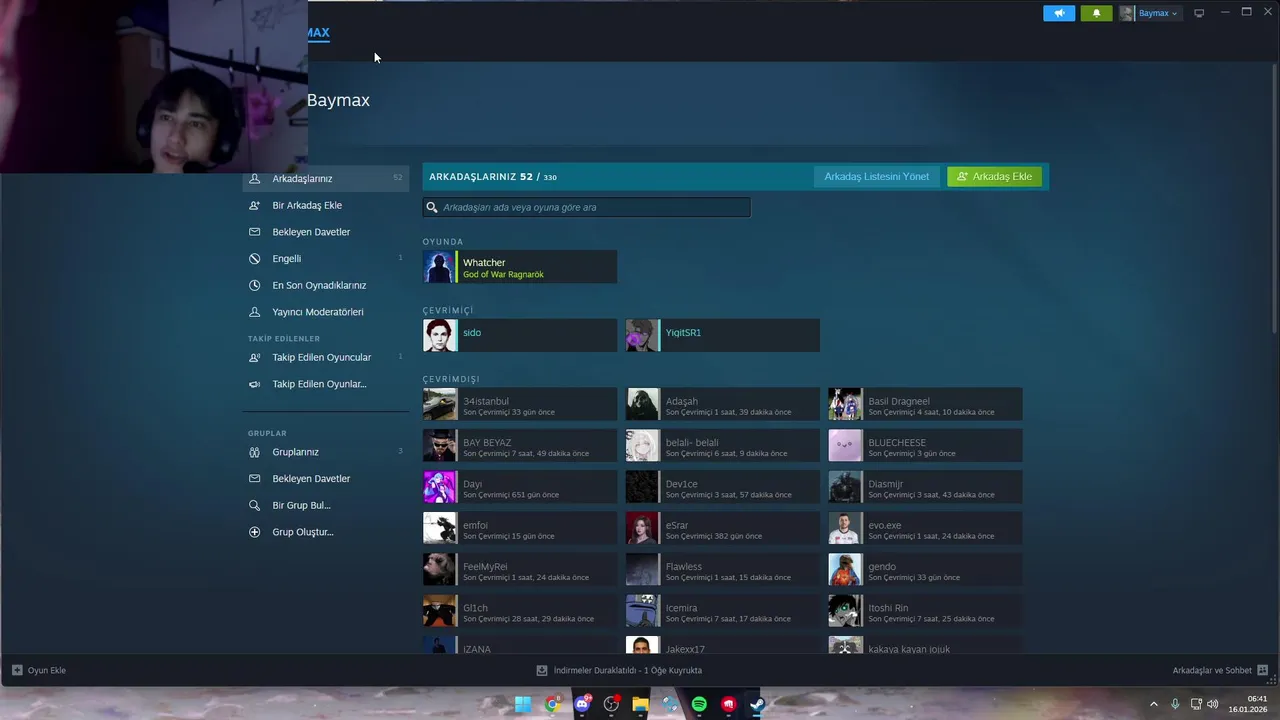Open Spotify from the taskbar
Viewport: 1280px width, 720px height.
click(699, 704)
